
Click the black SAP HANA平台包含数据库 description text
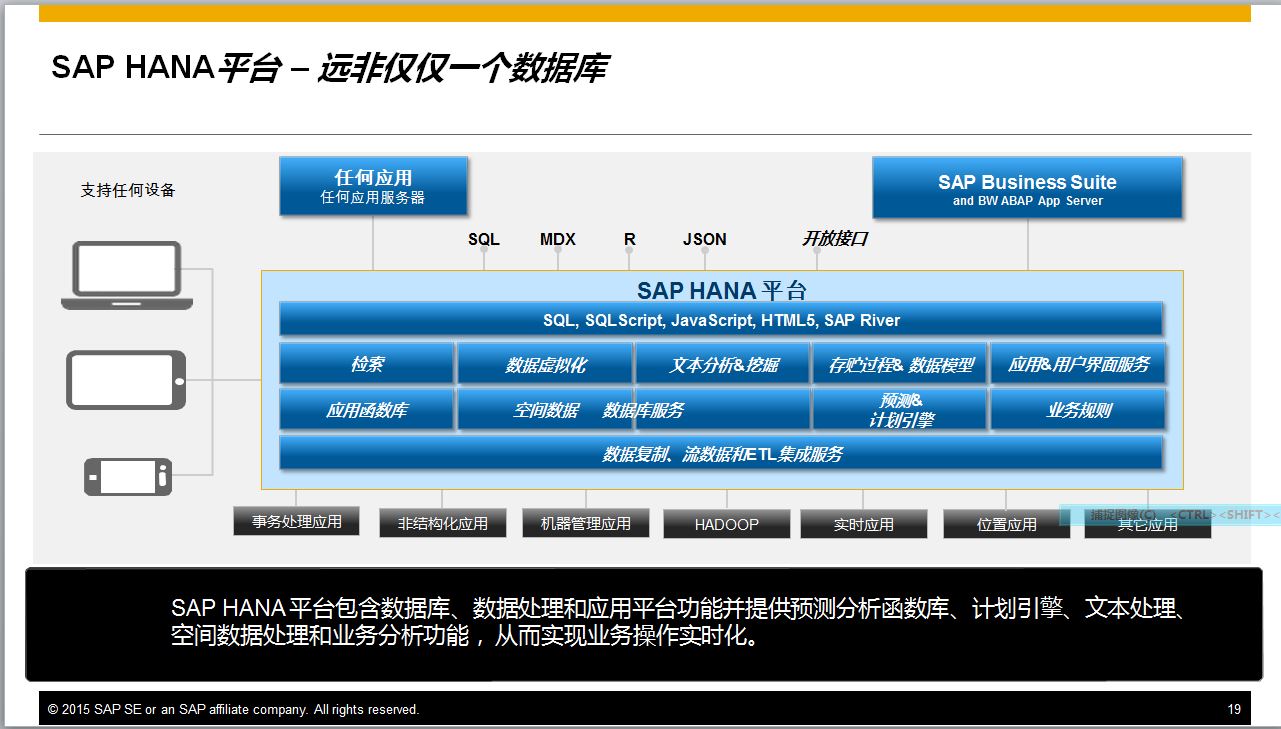click(x=678, y=622)
